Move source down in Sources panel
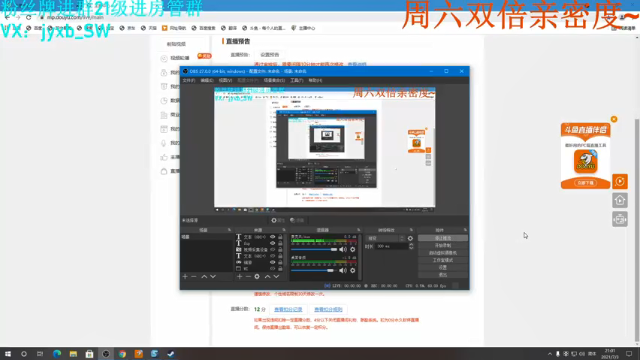Image resolution: width=640 pixels, height=360 pixels. [276, 277]
